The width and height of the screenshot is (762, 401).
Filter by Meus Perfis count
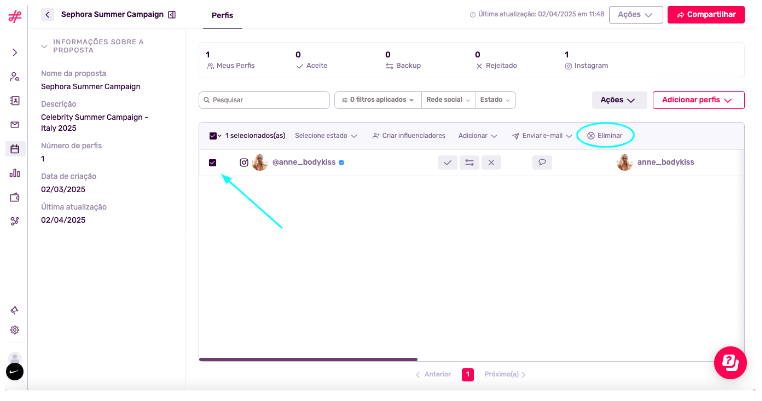tap(230, 60)
